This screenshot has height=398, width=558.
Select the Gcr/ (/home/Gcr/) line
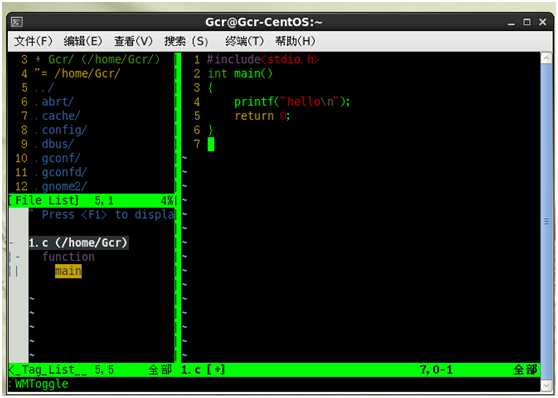(98, 59)
